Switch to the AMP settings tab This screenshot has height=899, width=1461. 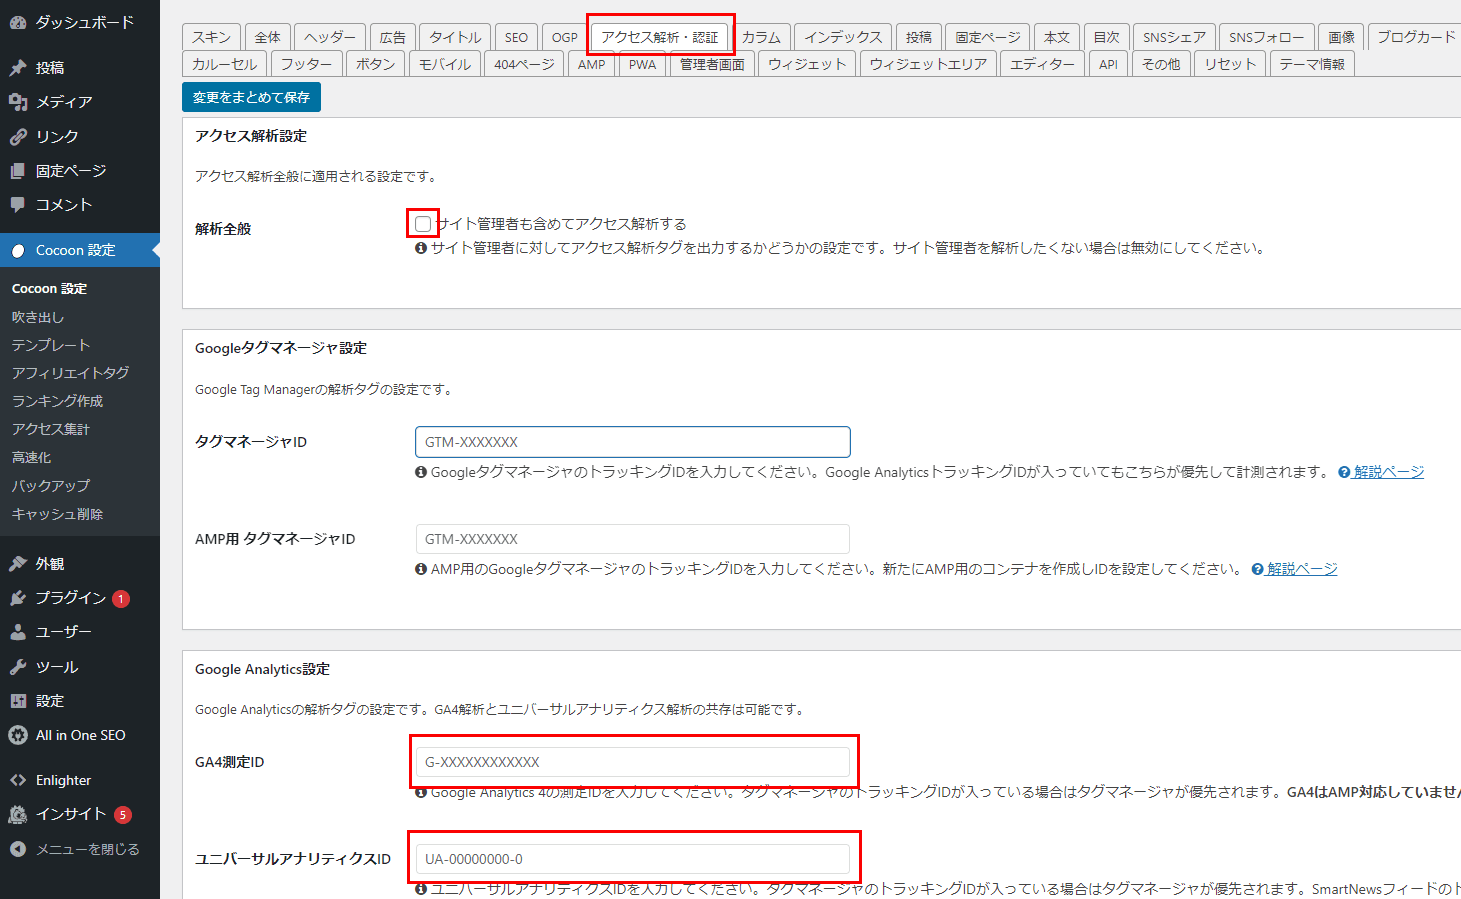591,63
